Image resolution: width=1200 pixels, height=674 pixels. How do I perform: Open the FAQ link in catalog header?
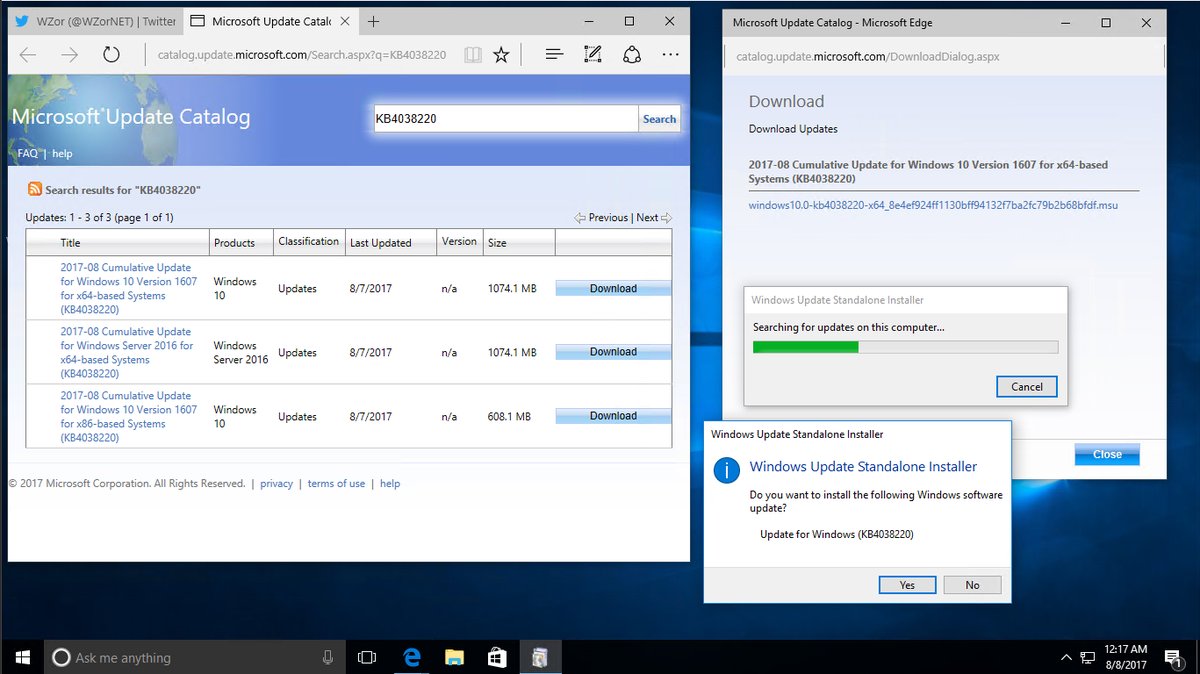(27, 154)
